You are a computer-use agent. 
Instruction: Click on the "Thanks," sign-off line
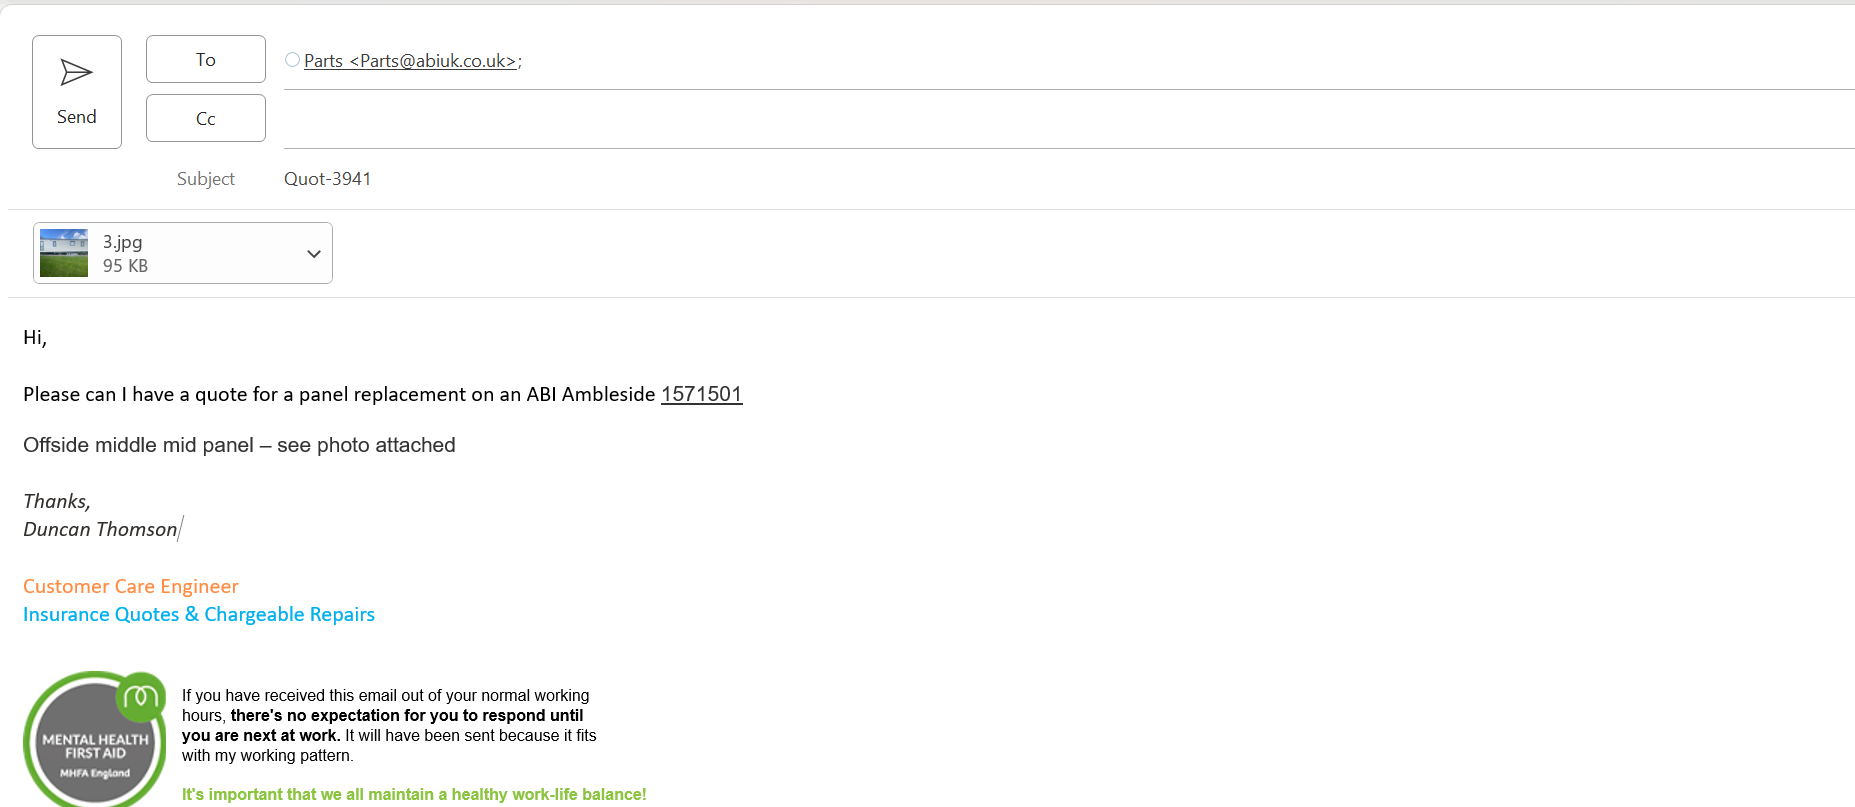pos(57,501)
